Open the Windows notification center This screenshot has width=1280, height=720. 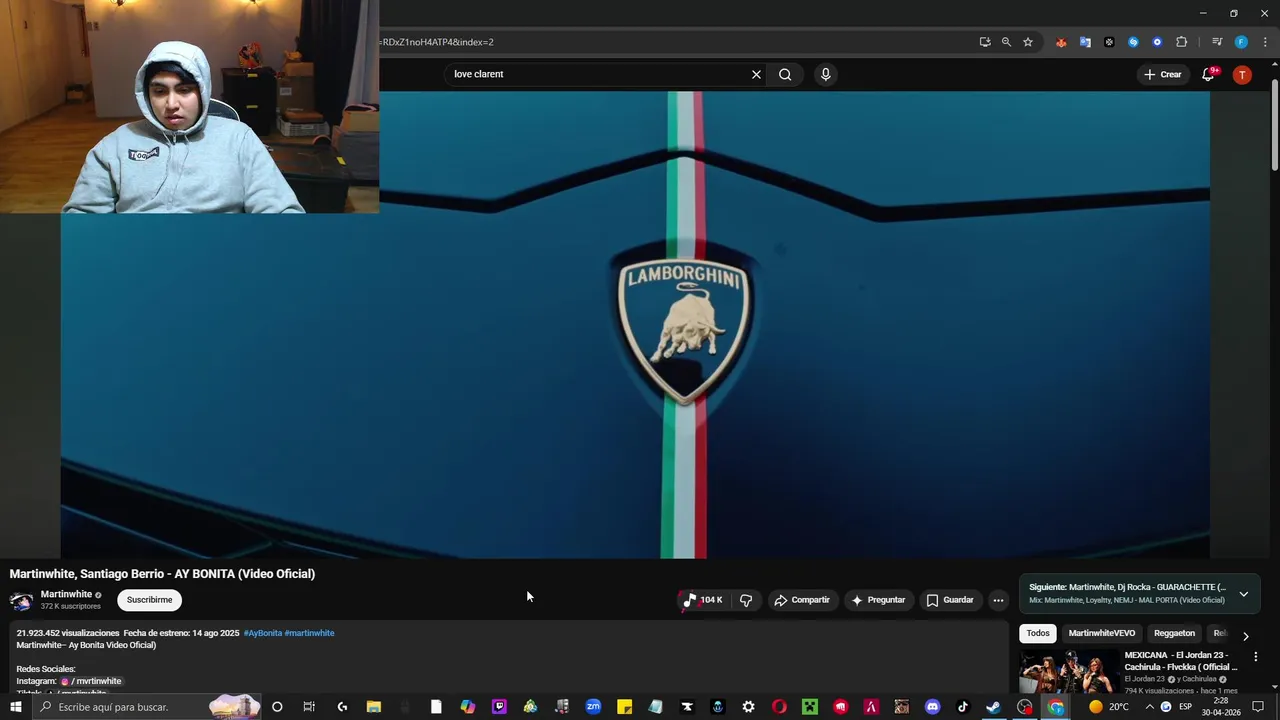(1258, 707)
